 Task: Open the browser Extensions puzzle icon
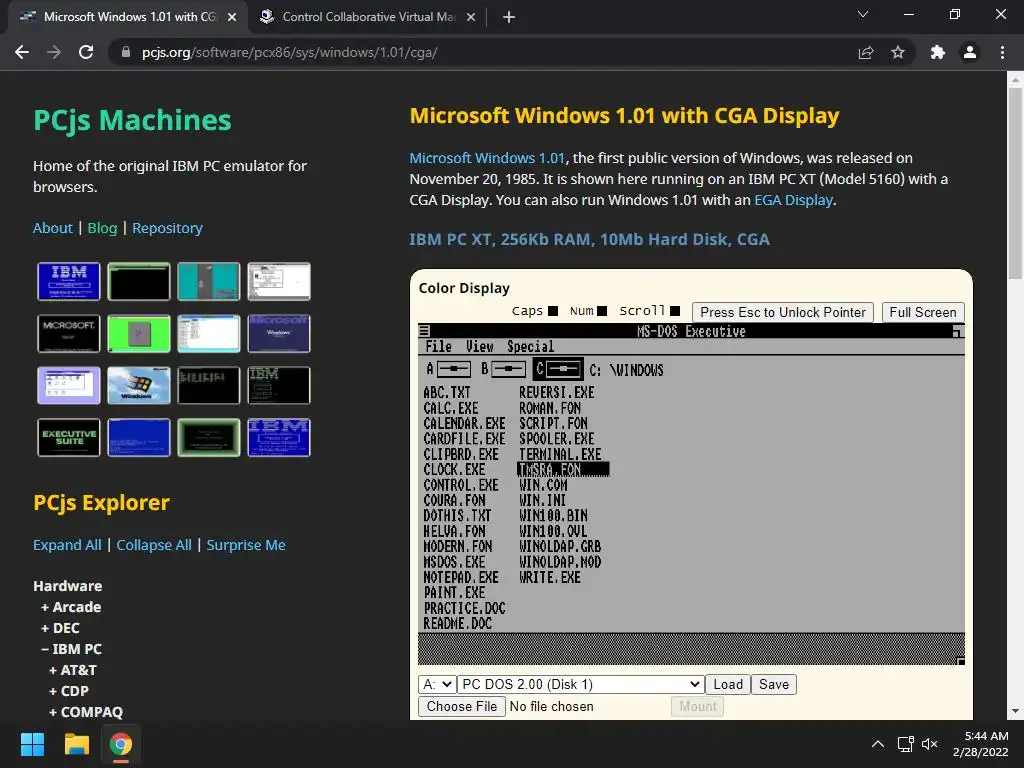pyautogui.click(x=938, y=52)
